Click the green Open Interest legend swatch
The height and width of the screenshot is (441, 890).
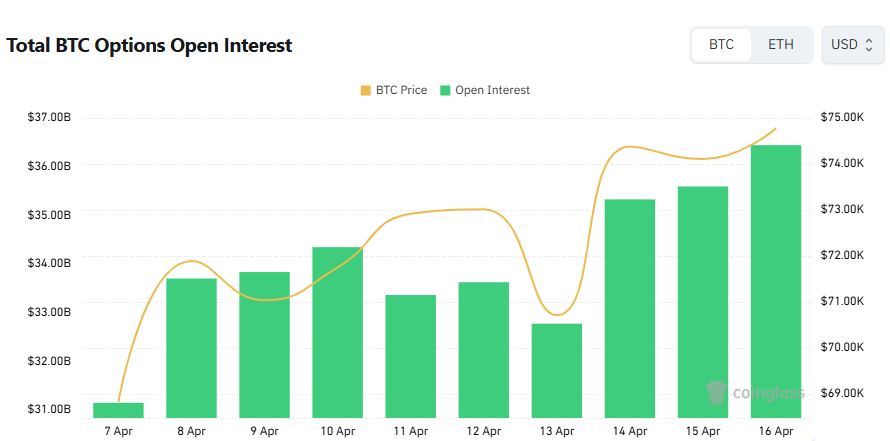coord(445,90)
